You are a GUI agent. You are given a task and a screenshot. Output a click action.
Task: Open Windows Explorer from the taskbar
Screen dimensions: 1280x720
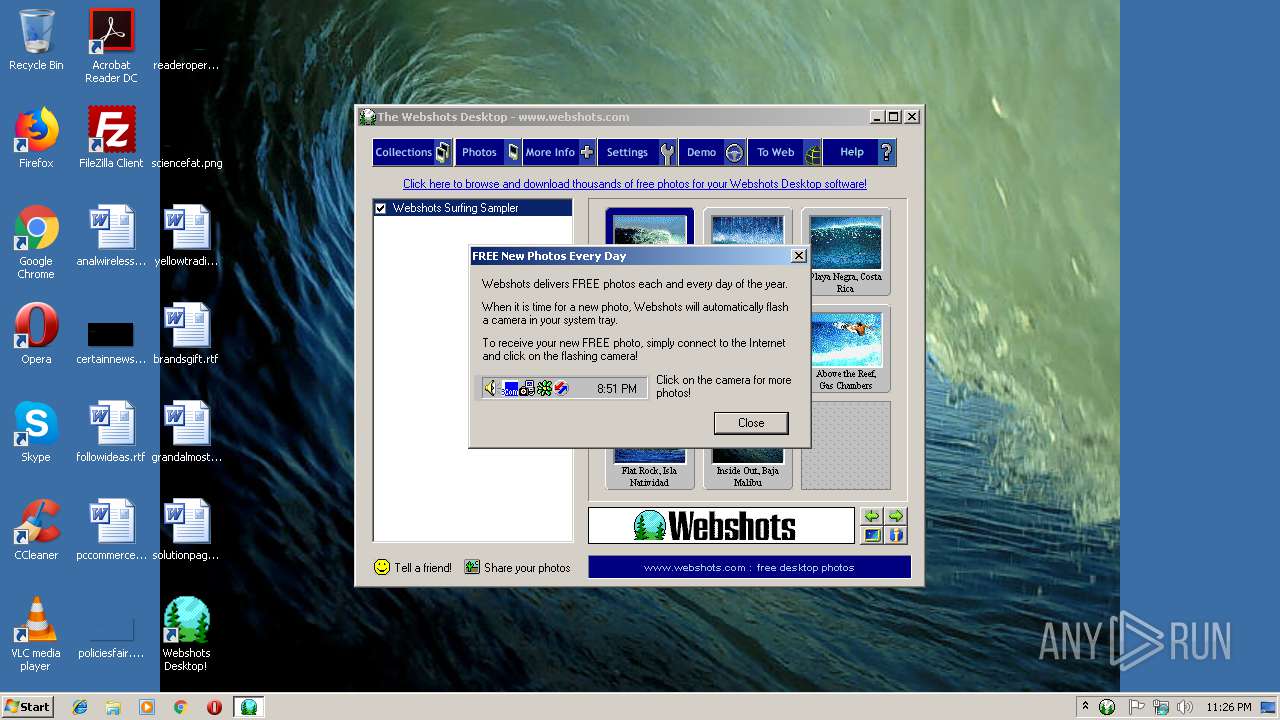coord(113,707)
